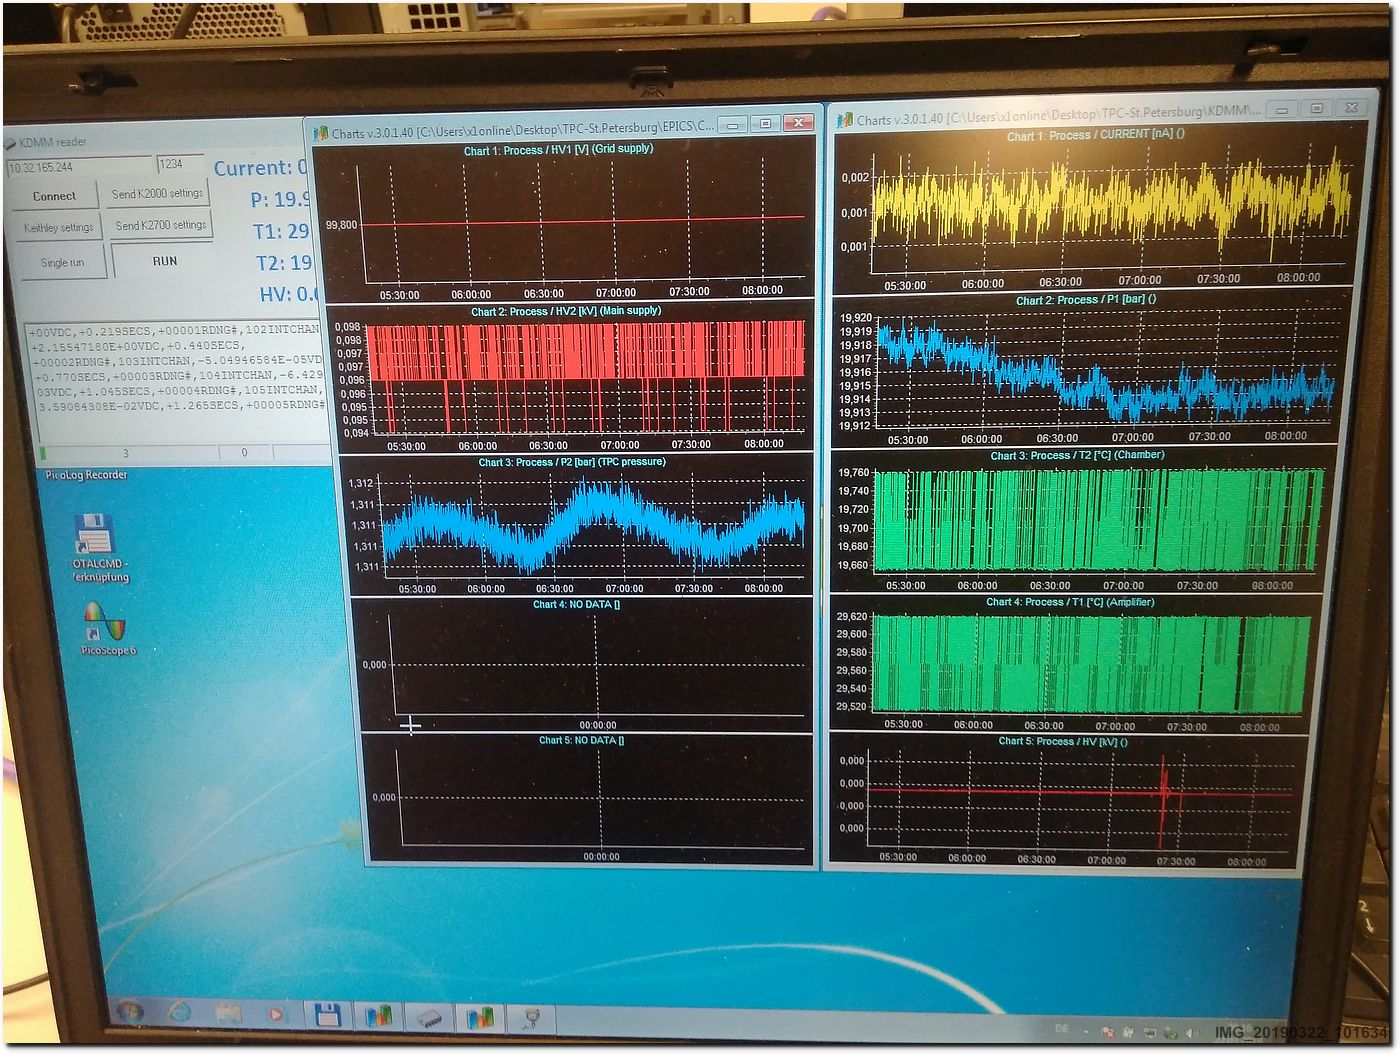Click the PicoLog Recorder desktop label
The image size is (1400, 1054).
(86, 475)
